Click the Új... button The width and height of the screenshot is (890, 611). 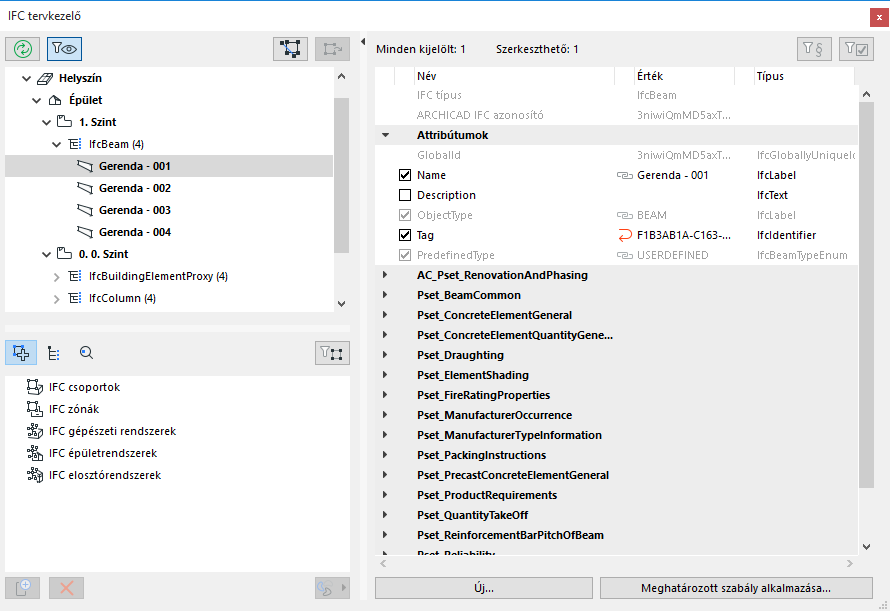(x=483, y=588)
